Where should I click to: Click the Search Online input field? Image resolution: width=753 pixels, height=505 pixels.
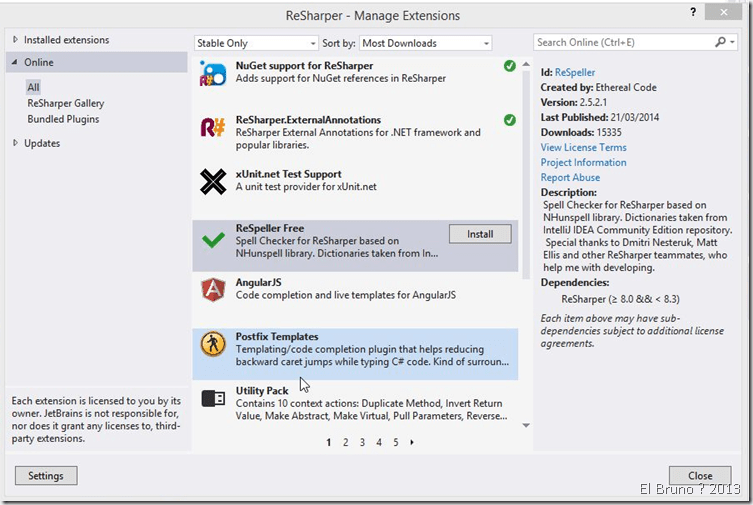623,43
